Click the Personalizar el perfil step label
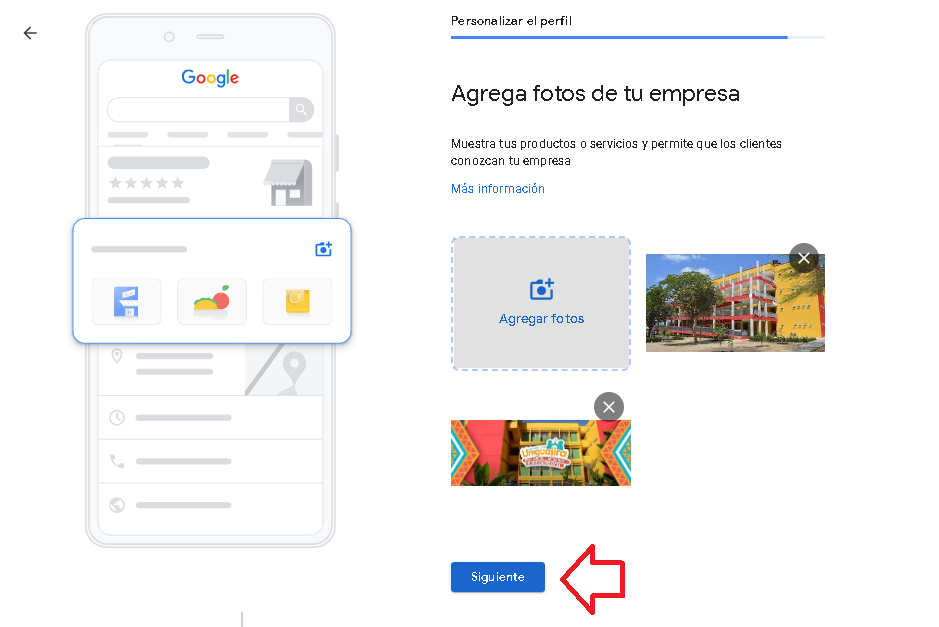Image resolution: width=939 pixels, height=627 pixels. click(x=511, y=21)
